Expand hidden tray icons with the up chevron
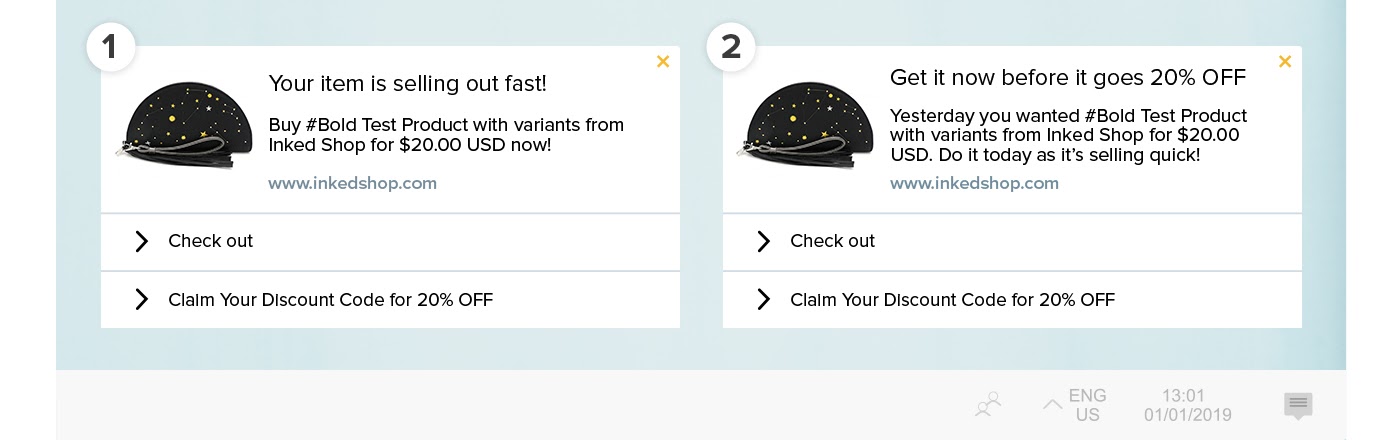The width and height of the screenshot is (1400, 440). [x=1052, y=404]
